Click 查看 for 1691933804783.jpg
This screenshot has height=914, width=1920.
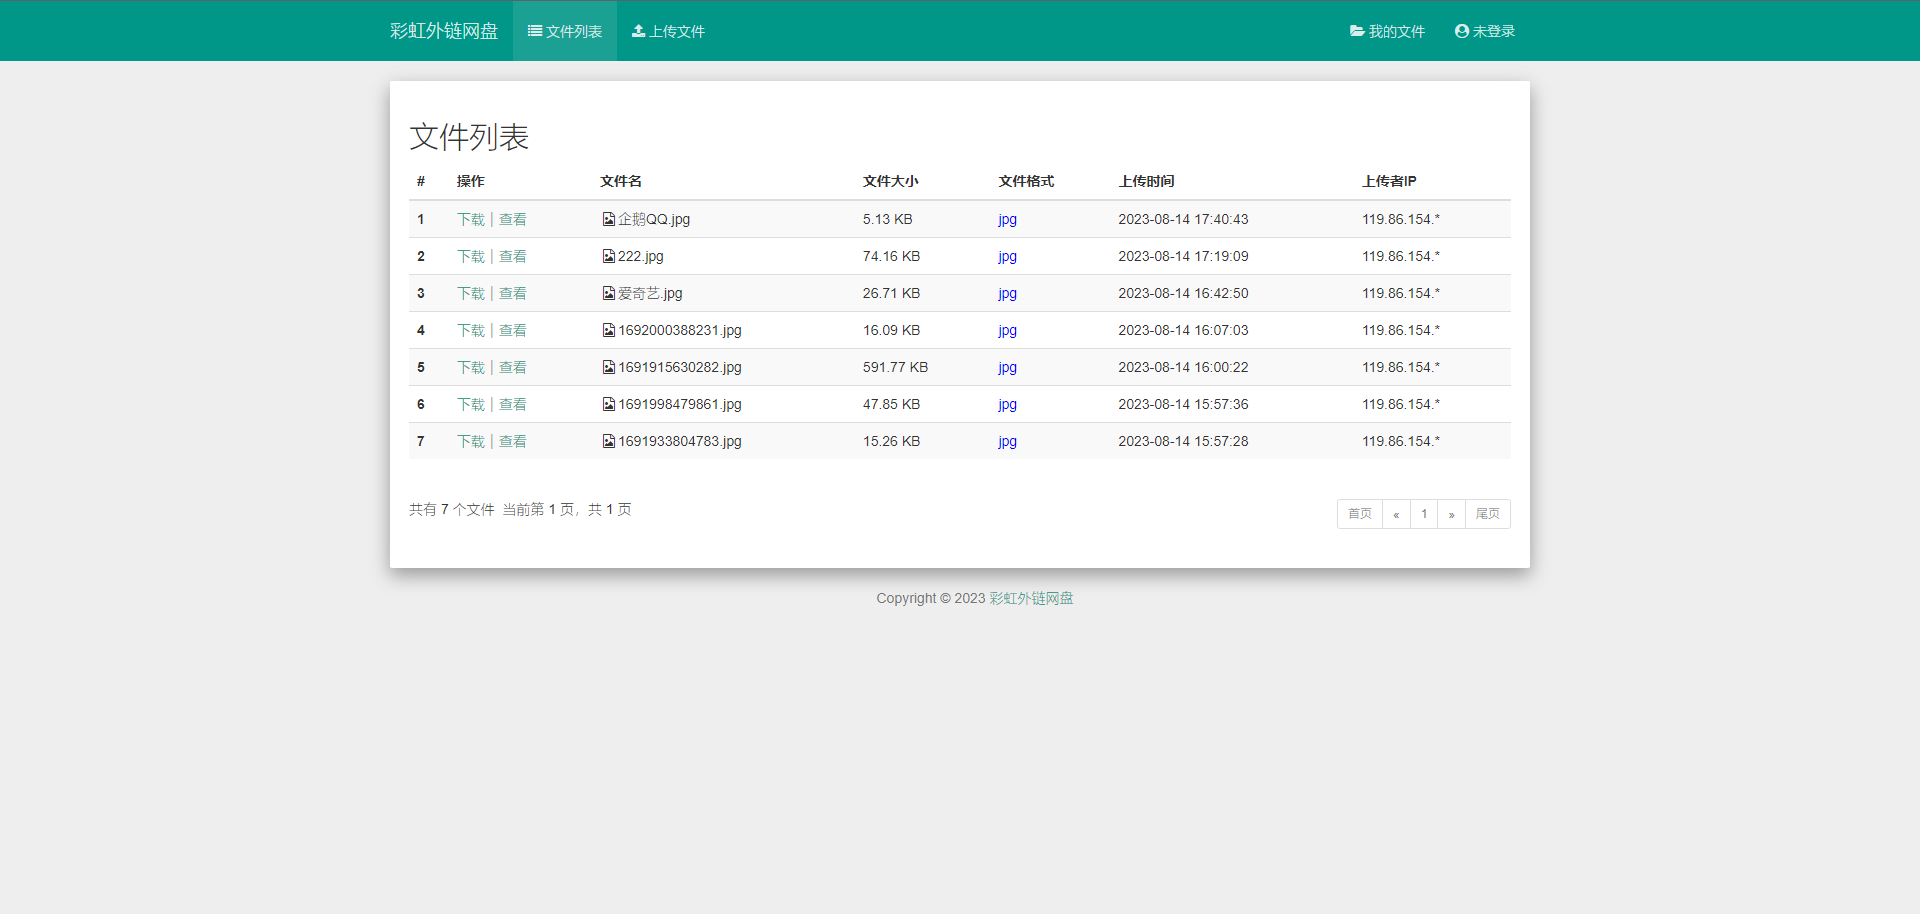(513, 441)
